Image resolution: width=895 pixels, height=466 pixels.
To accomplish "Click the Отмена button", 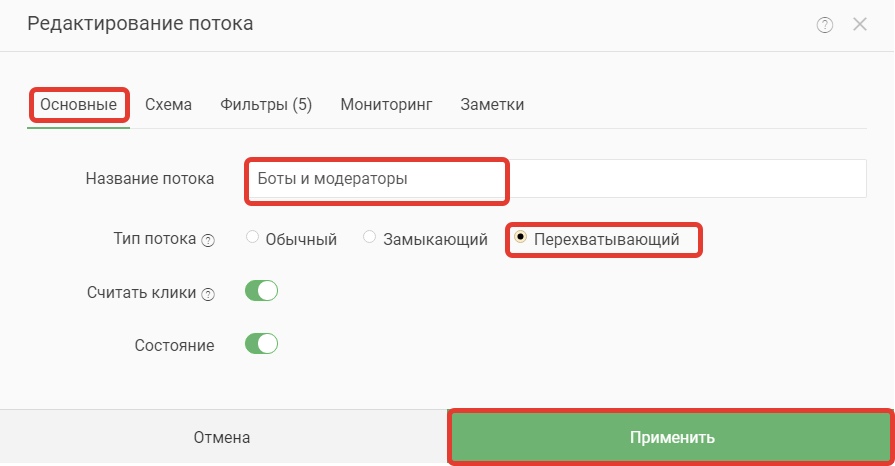I will click(222, 437).
